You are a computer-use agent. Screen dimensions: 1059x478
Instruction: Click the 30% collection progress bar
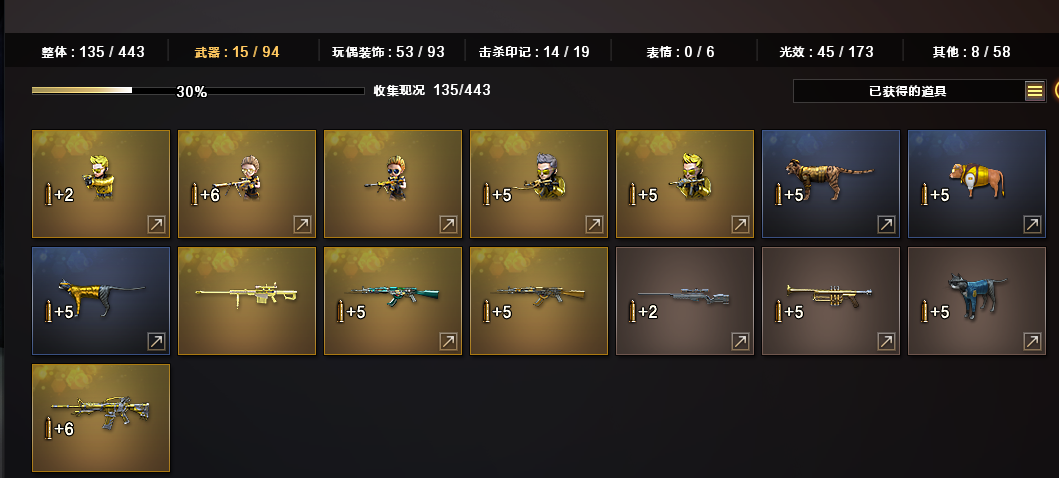(198, 90)
